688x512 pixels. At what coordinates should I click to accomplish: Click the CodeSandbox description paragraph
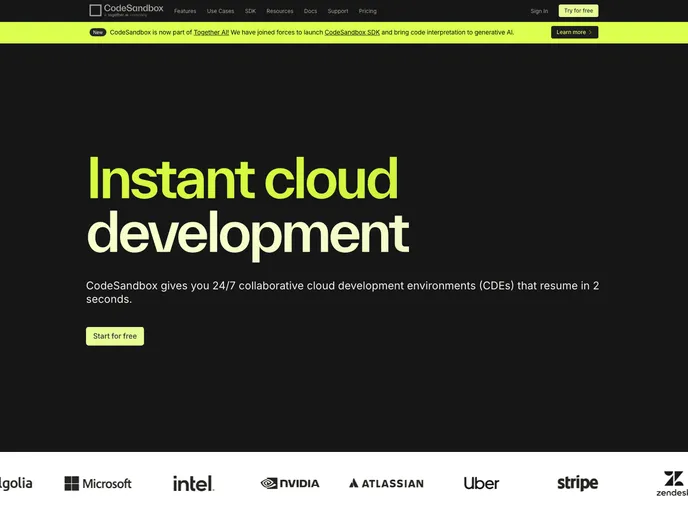pyautogui.click(x=342, y=292)
